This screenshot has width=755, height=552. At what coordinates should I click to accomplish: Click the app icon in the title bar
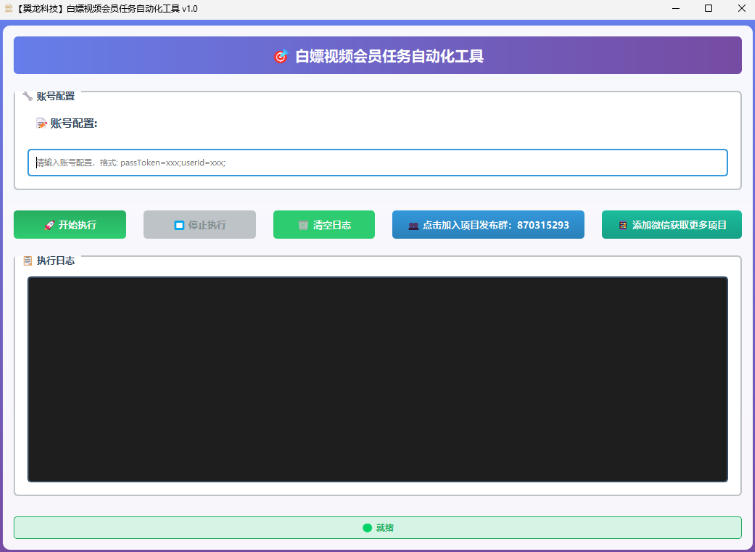click(x=9, y=8)
